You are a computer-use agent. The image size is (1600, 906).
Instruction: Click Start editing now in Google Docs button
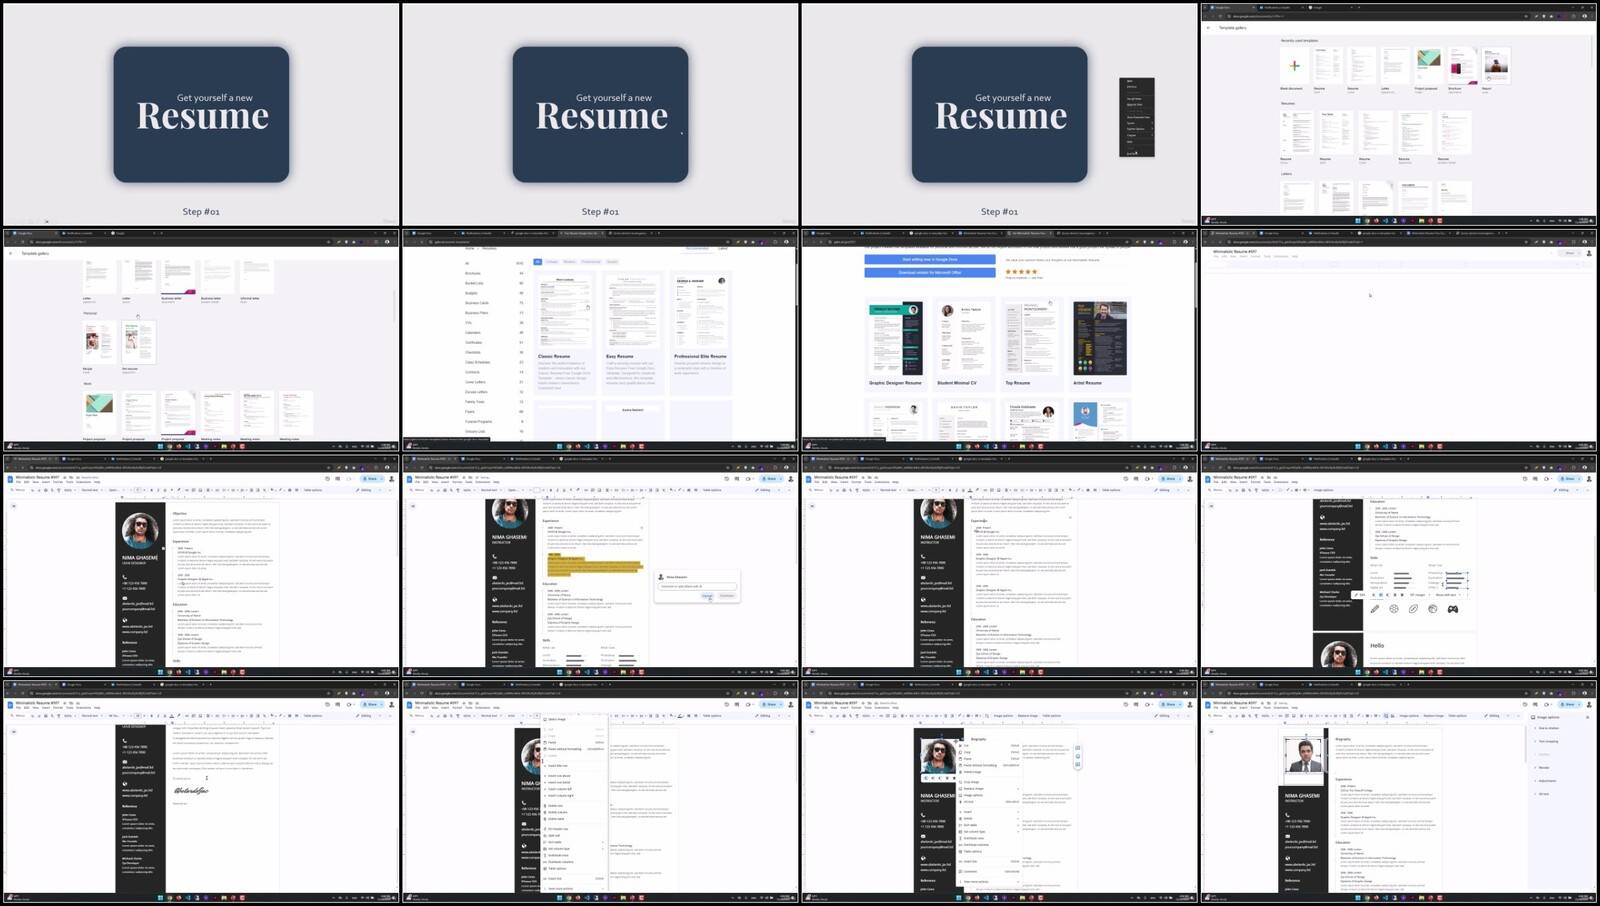coord(929,260)
